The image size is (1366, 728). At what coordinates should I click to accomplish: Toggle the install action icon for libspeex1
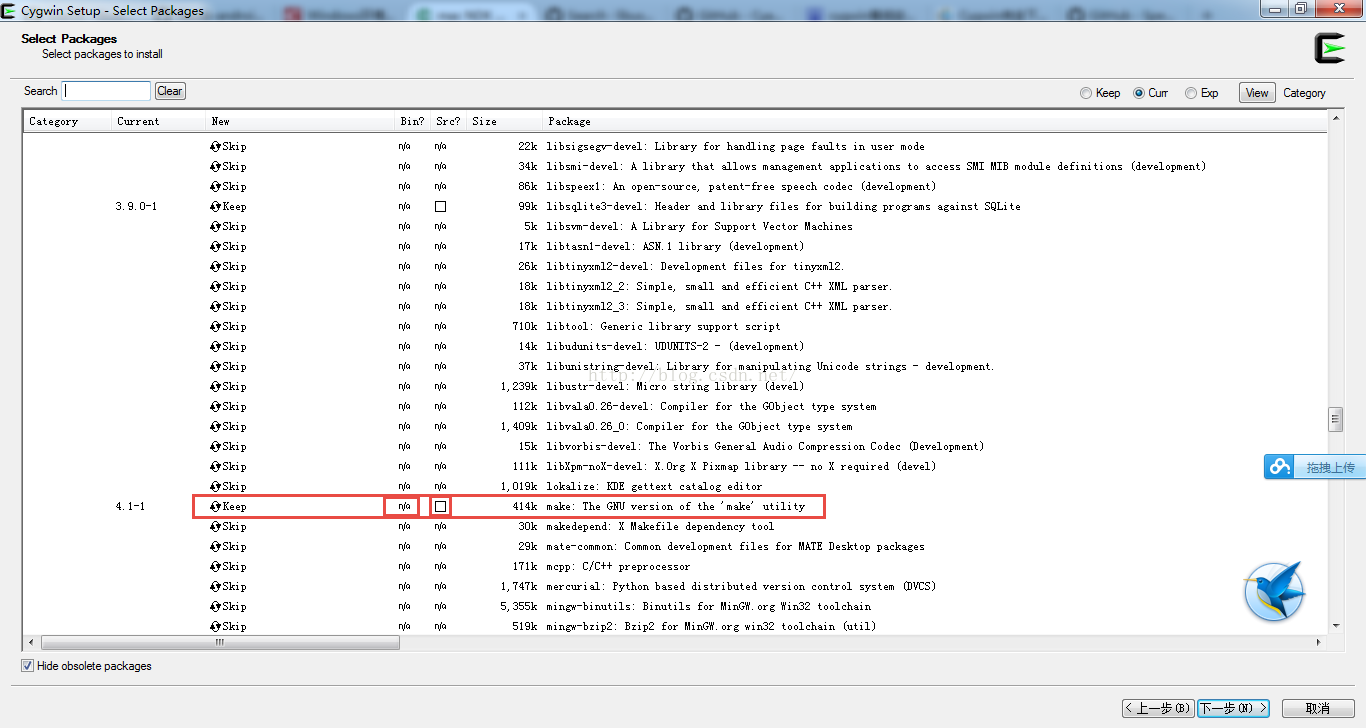point(215,186)
